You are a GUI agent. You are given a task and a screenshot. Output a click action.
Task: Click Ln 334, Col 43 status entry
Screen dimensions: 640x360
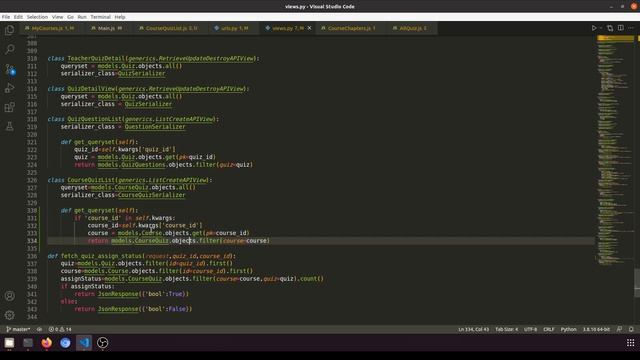(473, 329)
